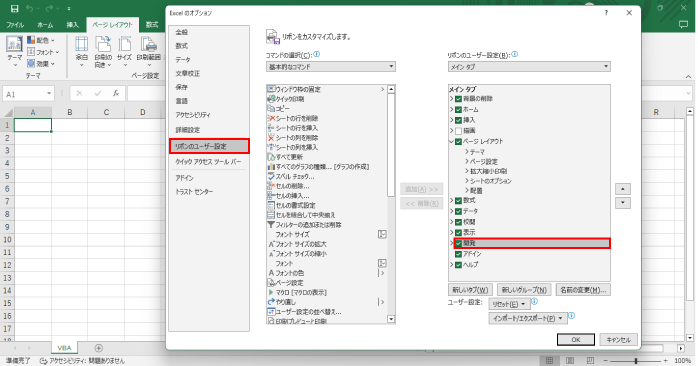Viewport: 698px width, 366px height.
Task: Add a new sheet with plus icon
Action: click(x=99, y=348)
